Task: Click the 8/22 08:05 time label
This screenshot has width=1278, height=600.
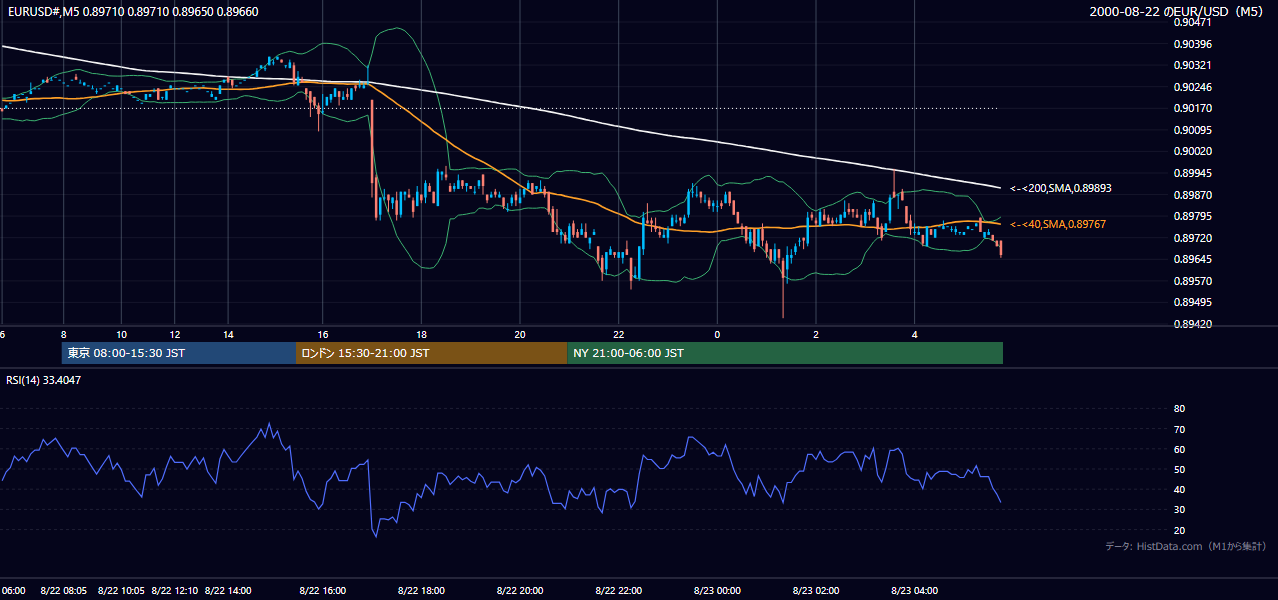Action: [x=63, y=591]
